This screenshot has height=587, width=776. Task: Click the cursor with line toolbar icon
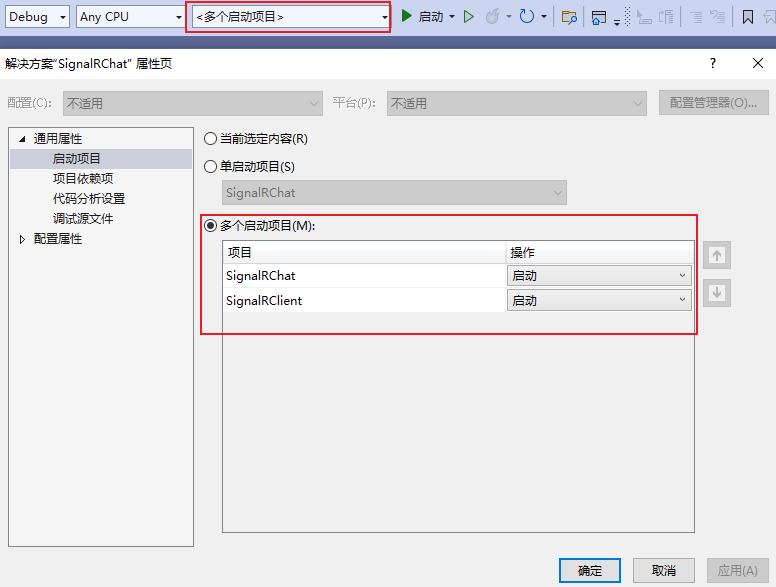[644, 17]
